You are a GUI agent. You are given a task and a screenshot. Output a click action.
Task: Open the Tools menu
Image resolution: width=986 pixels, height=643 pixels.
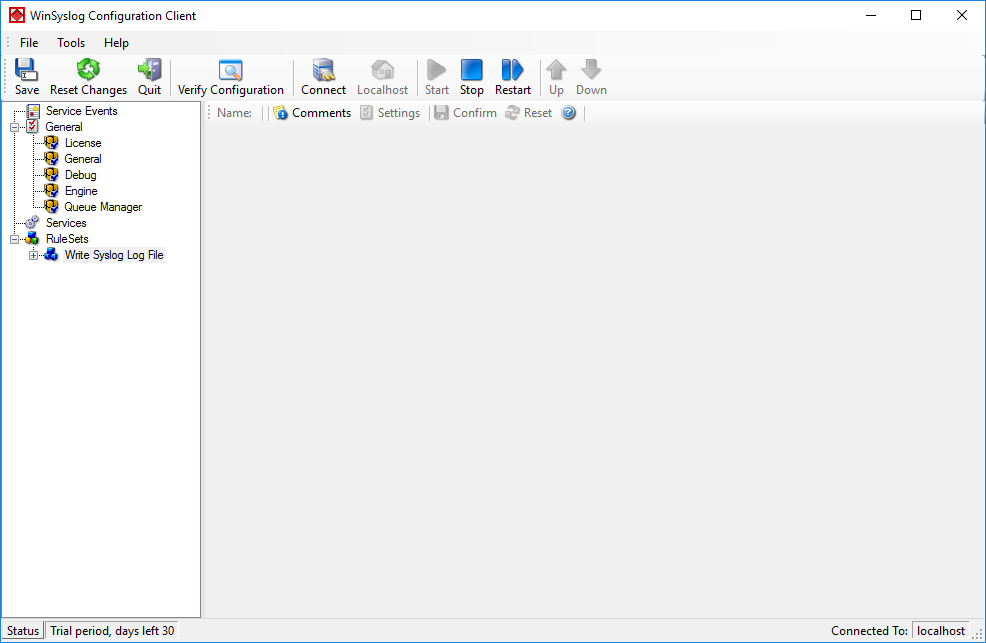[x=71, y=43]
